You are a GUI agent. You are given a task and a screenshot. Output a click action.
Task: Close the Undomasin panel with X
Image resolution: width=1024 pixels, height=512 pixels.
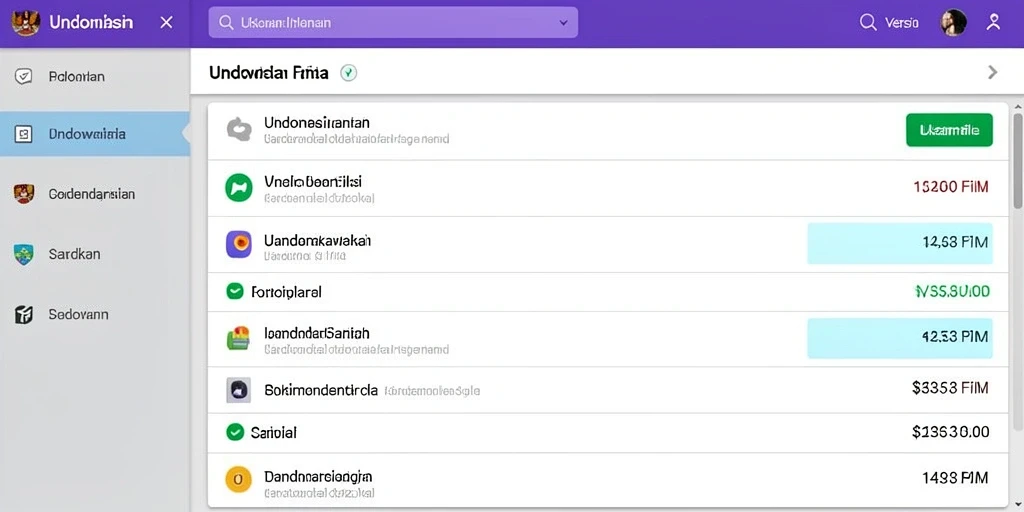167,22
